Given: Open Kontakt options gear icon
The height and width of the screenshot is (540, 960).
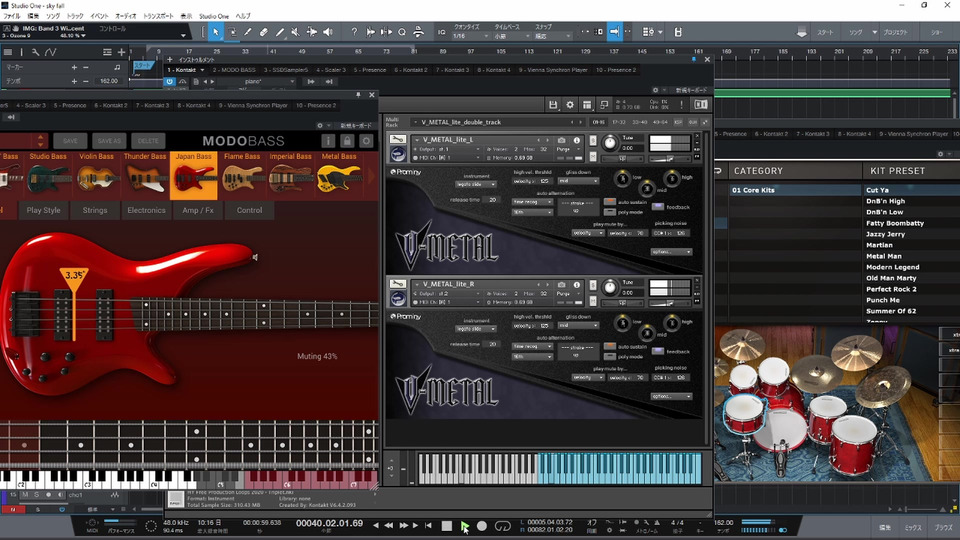Looking at the screenshot, I should coord(570,105).
